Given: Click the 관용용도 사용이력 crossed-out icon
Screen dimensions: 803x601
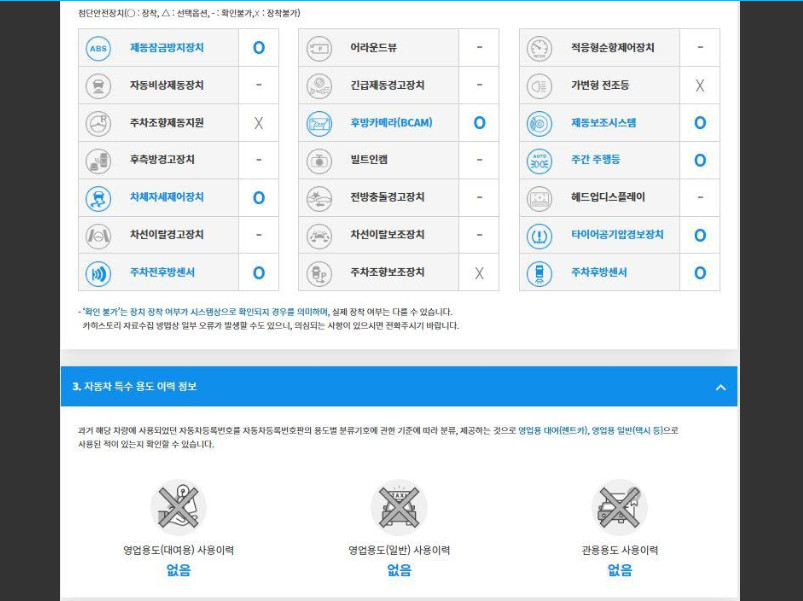Looking at the screenshot, I should coord(619,507).
